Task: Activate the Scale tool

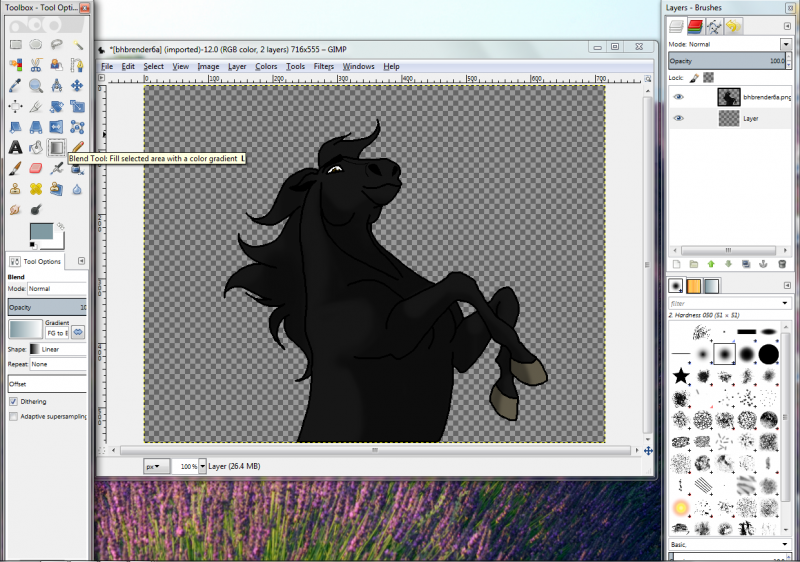Action: pos(78,106)
